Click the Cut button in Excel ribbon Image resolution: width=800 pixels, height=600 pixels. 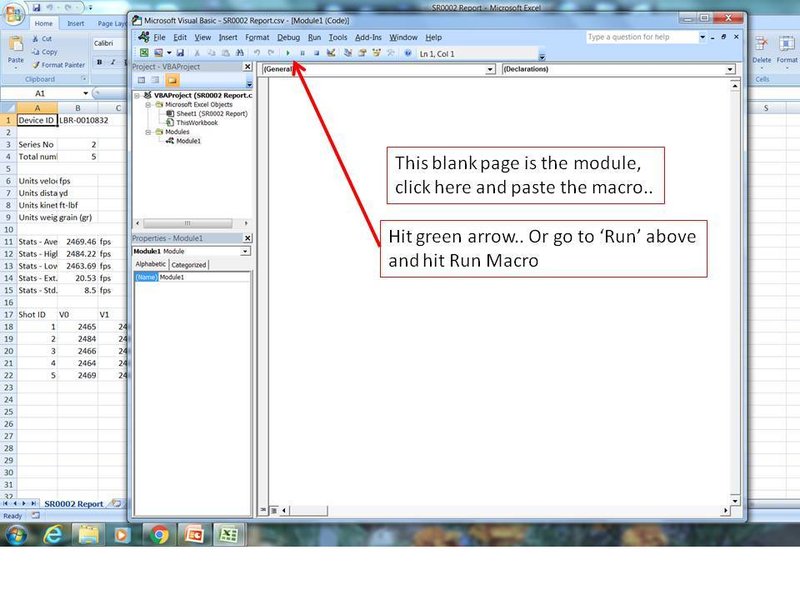tap(41, 39)
